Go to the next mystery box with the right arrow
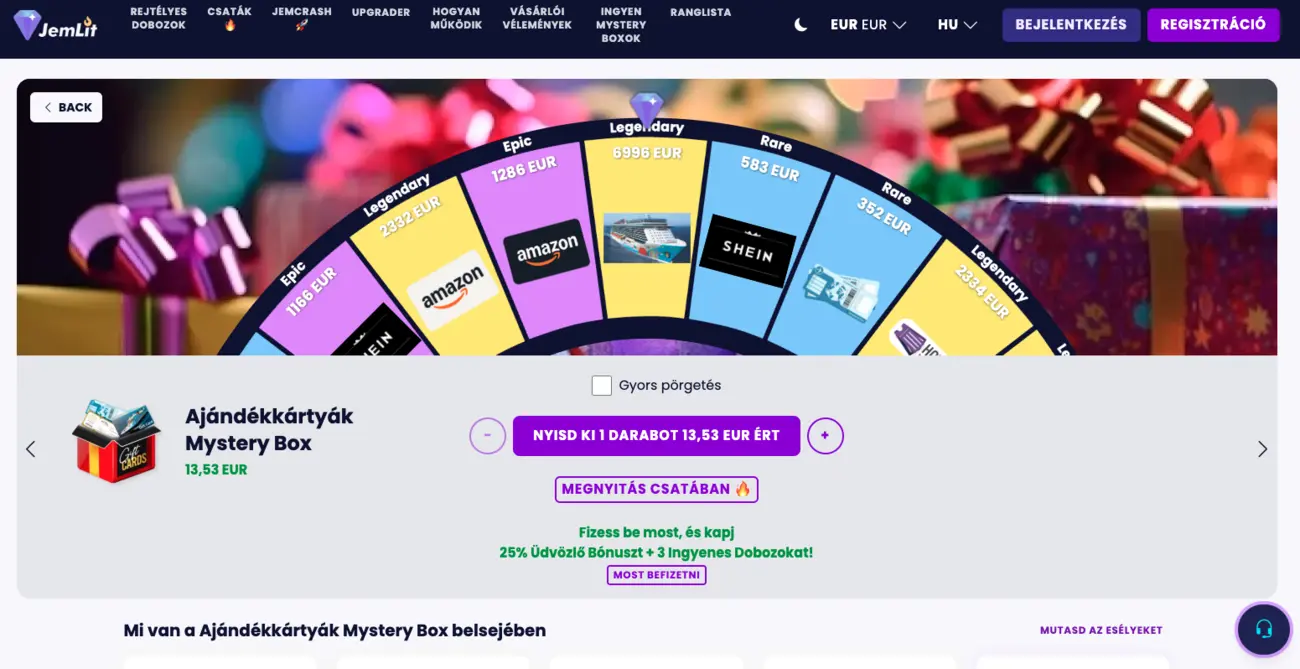Screen dimensions: 1300x669 tap(1262, 449)
